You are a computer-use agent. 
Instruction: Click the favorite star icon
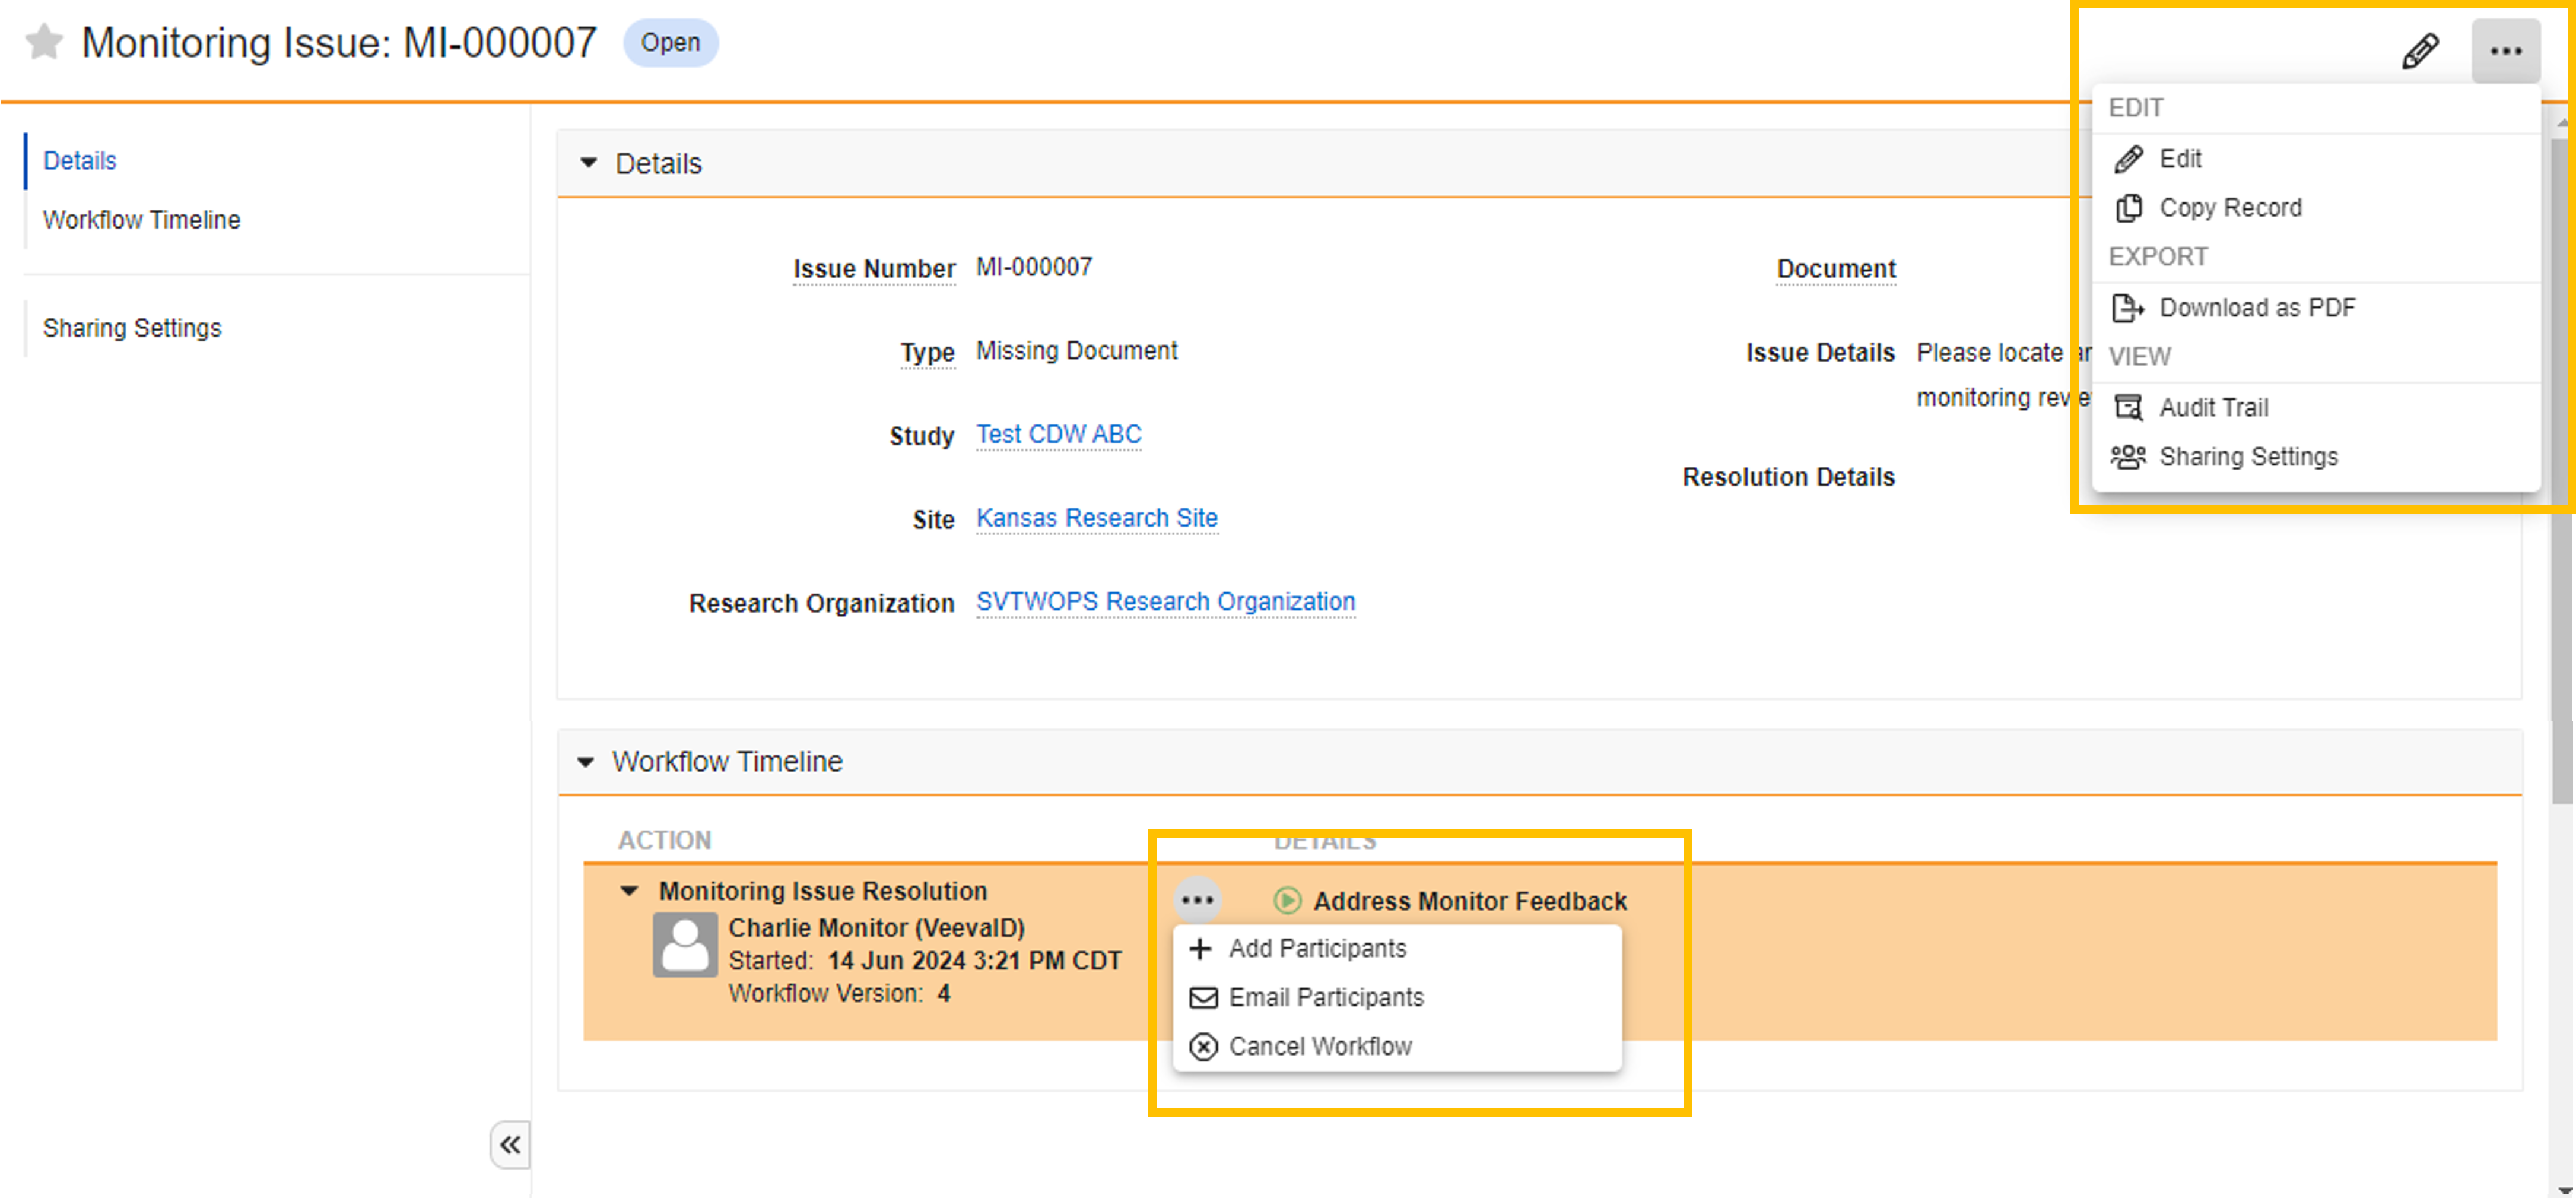point(44,43)
